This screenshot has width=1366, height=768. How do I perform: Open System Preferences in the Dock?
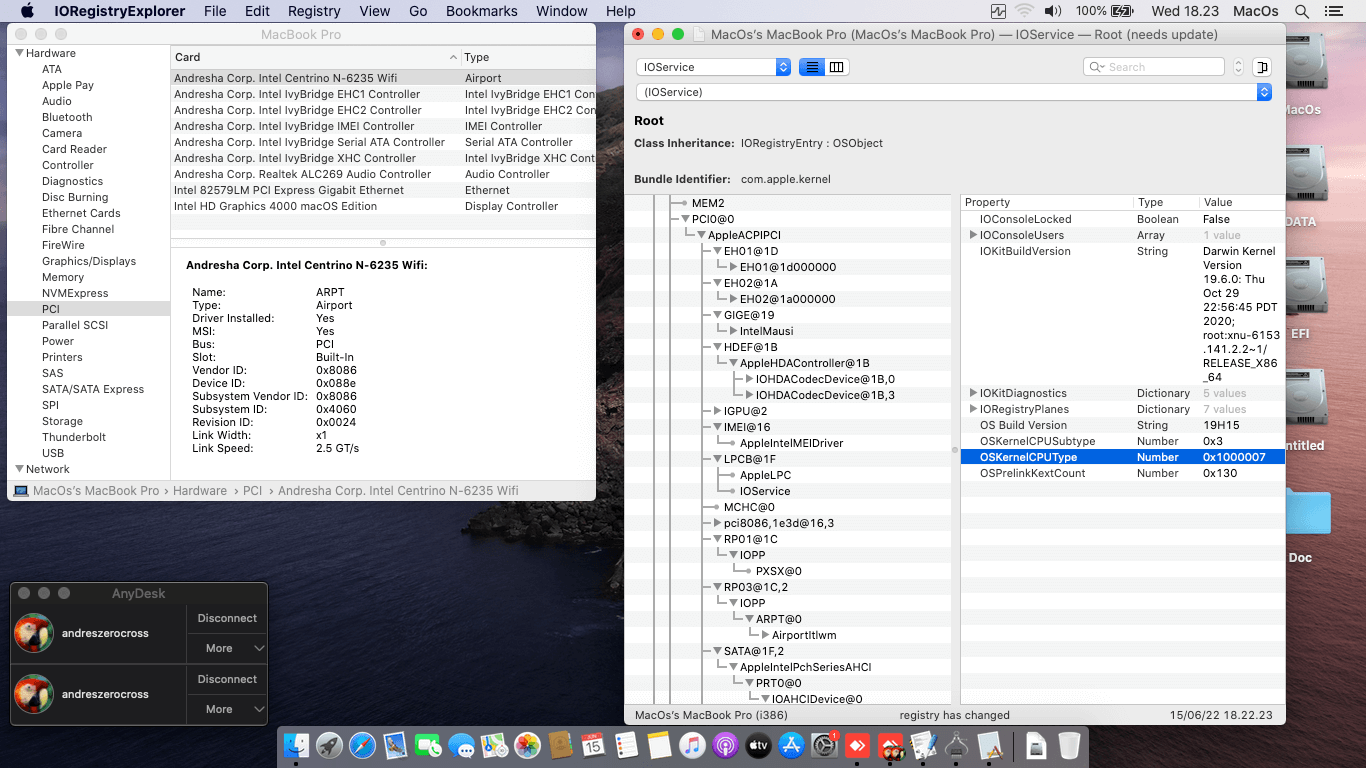click(x=825, y=745)
